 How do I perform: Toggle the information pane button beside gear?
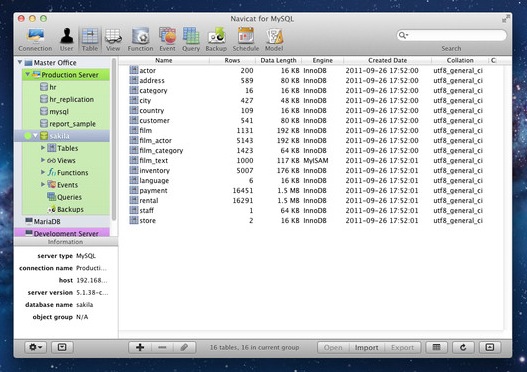pyautogui.click(x=62, y=347)
